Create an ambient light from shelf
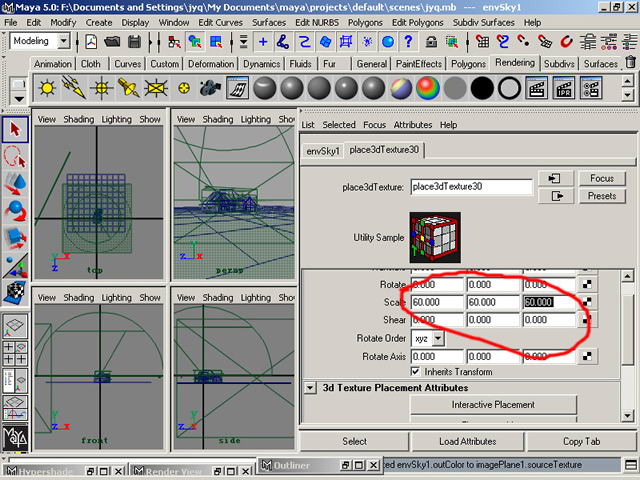Screen dimensions: 640x480 (47, 88)
